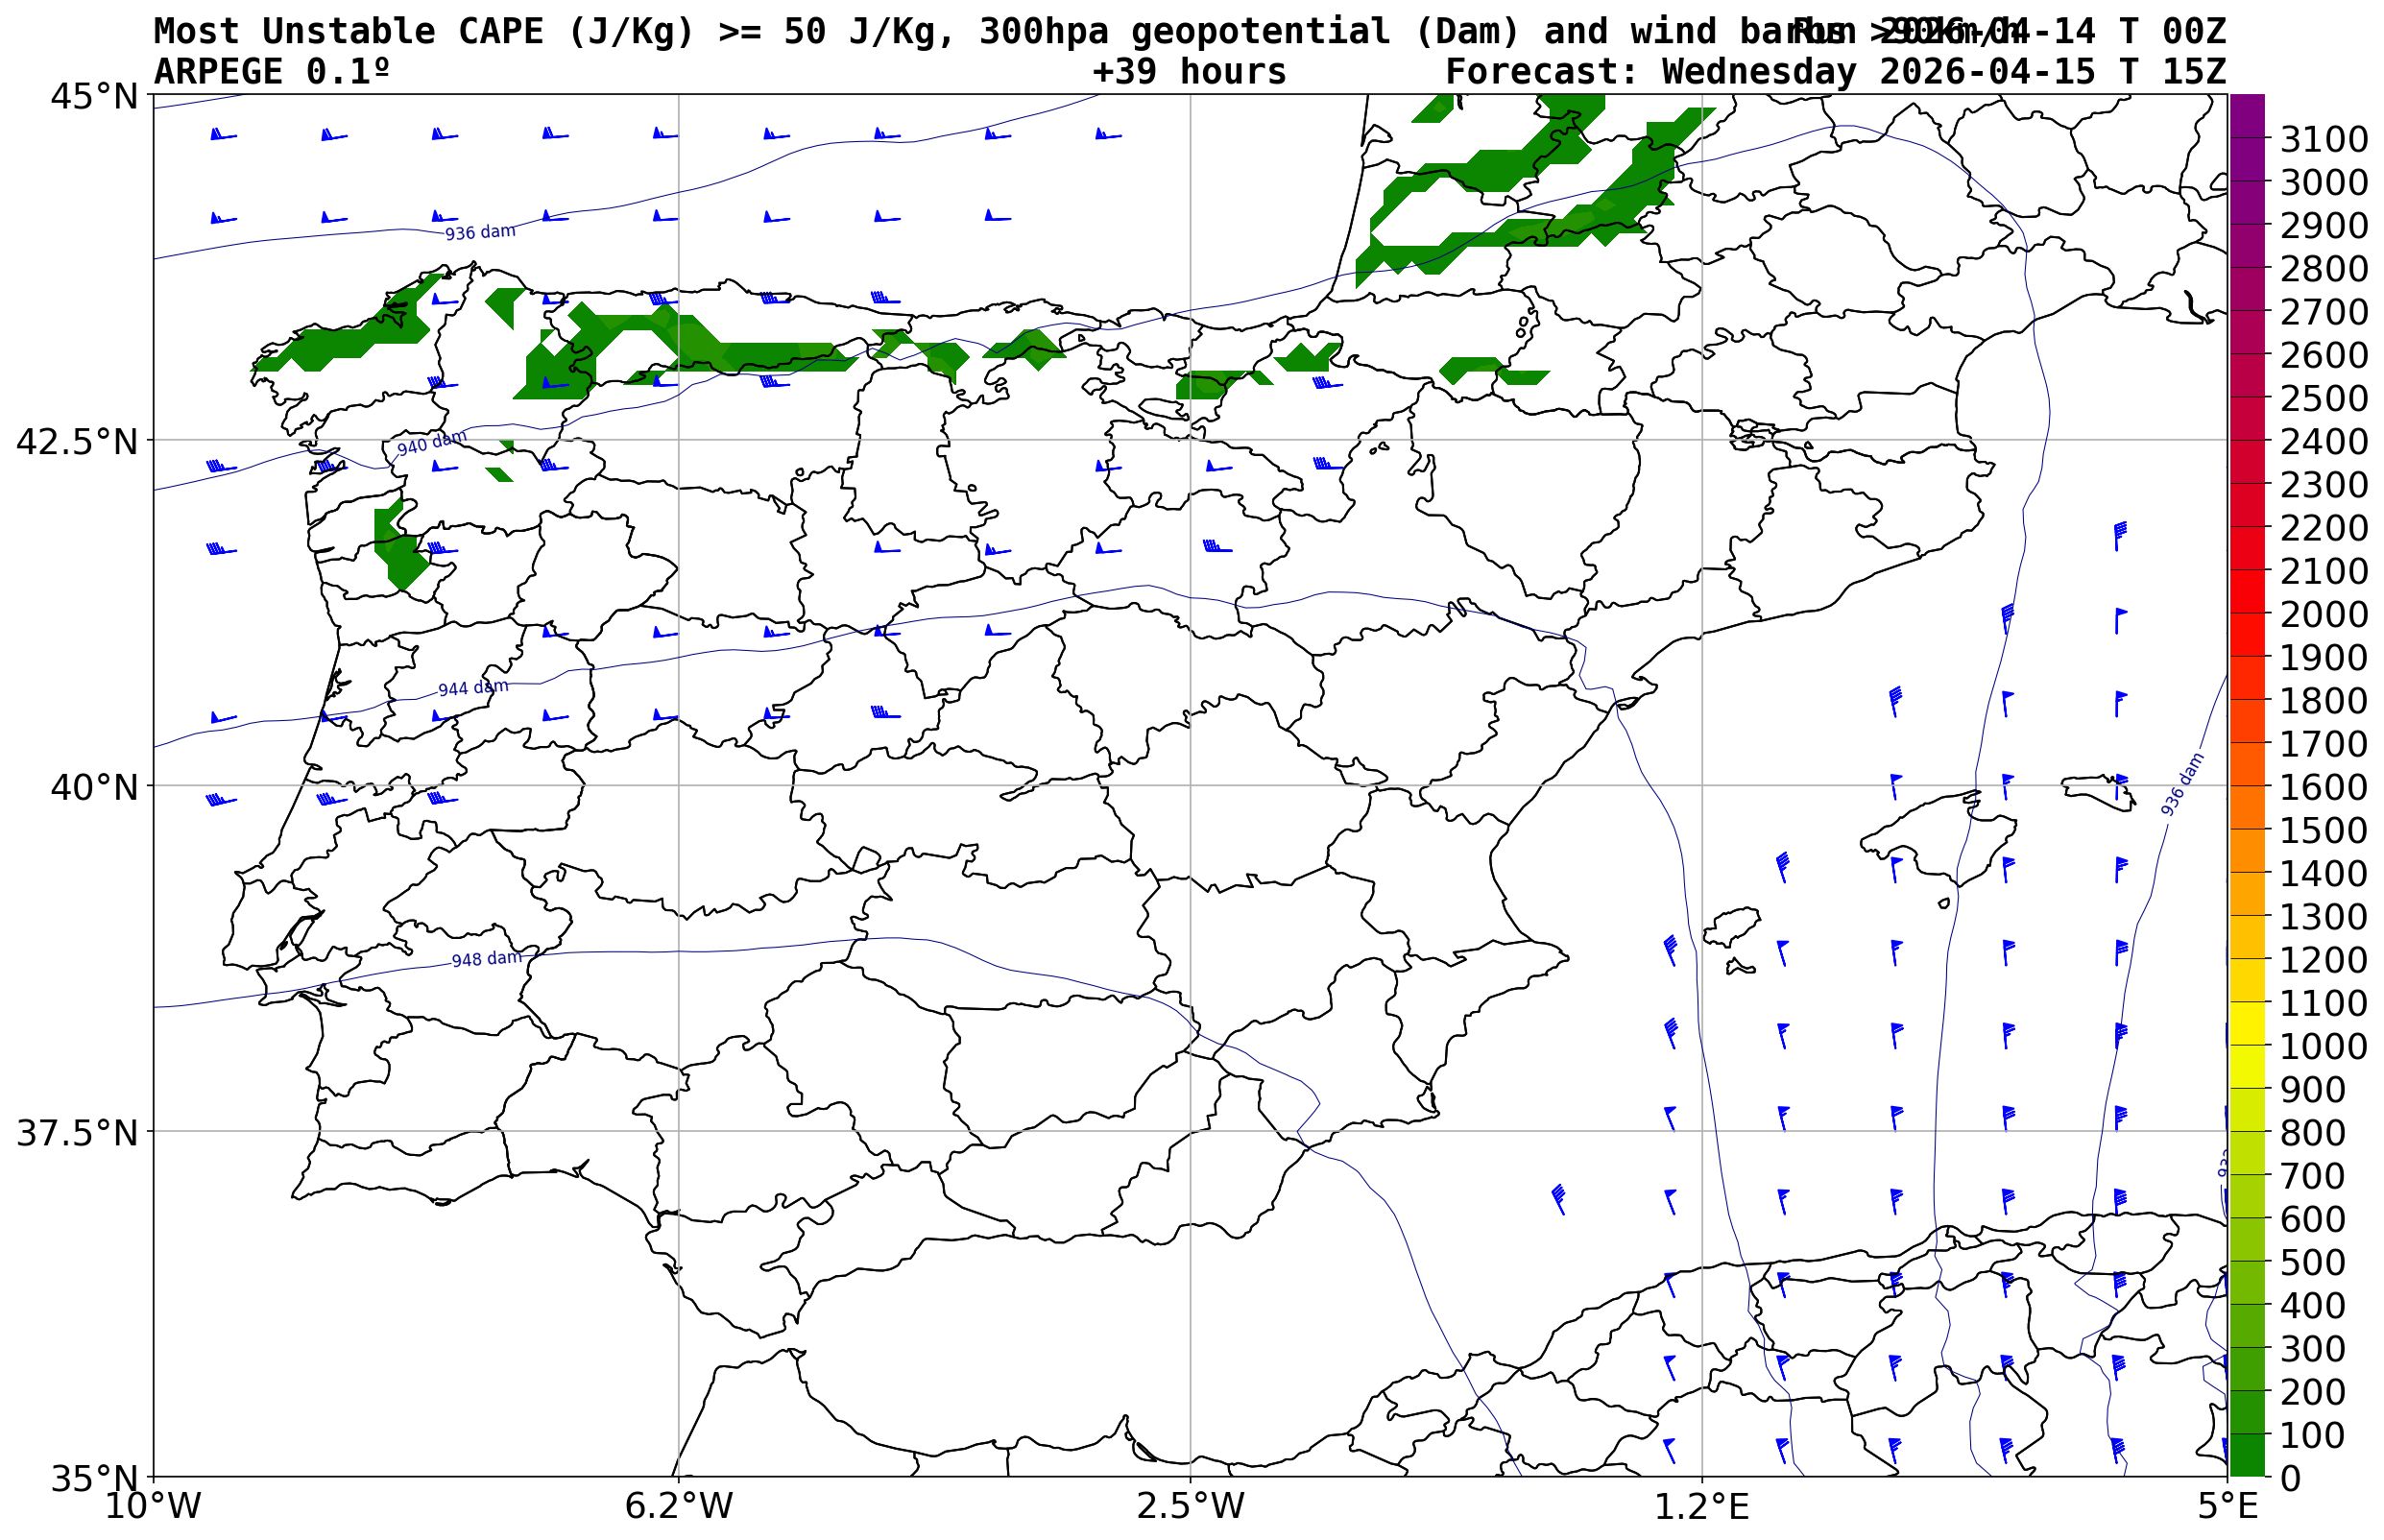The width and height of the screenshot is (2384, 1540).
Task: Click the island of Mallorca
Action: 1940,838
